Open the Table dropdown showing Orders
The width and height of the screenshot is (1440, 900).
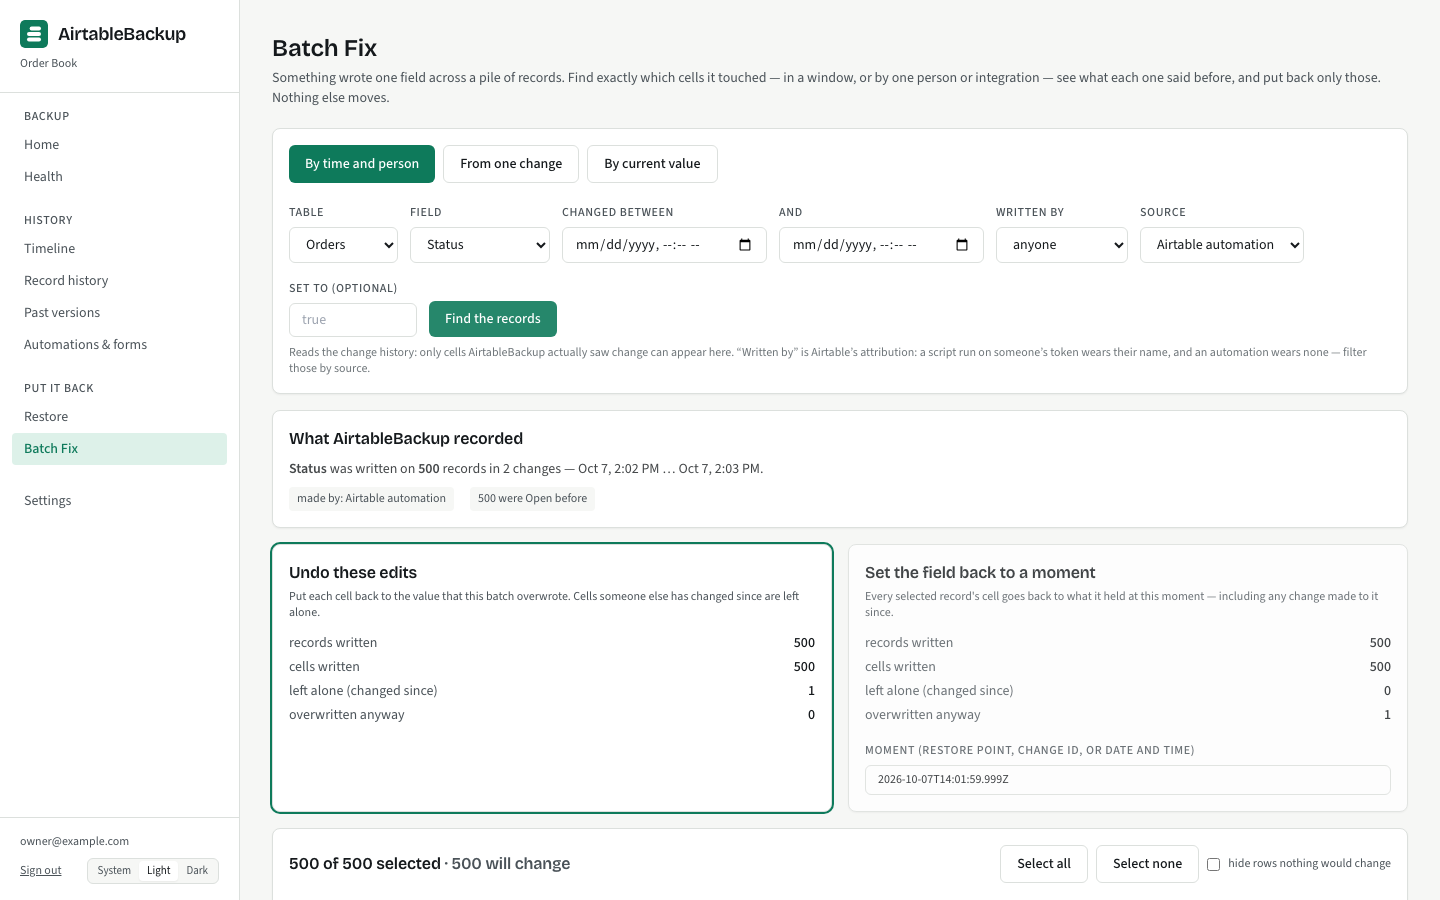343,245
